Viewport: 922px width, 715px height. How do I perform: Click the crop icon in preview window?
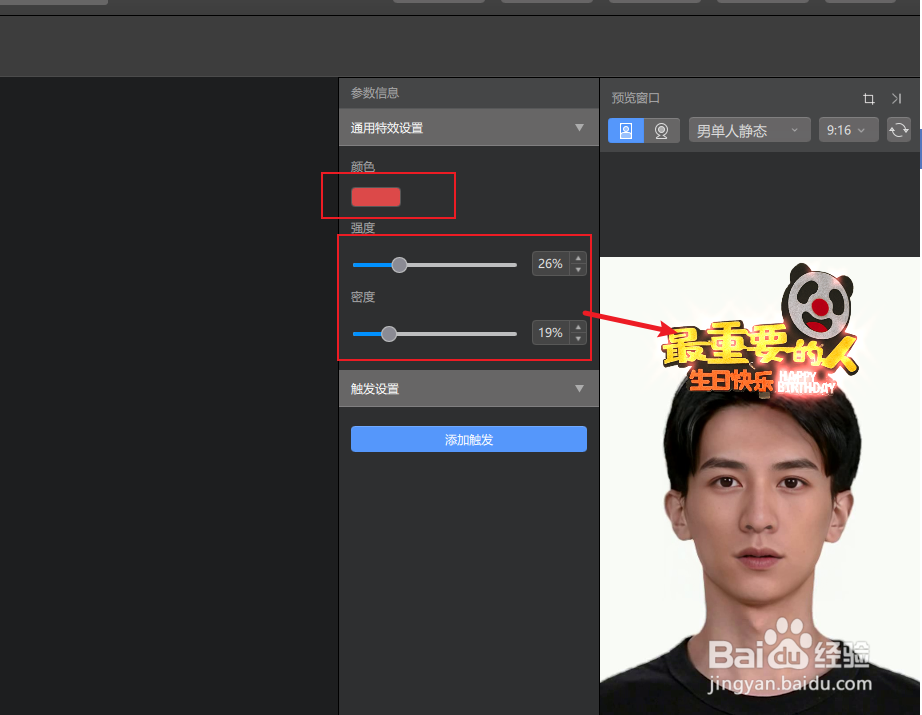point(868,99)
